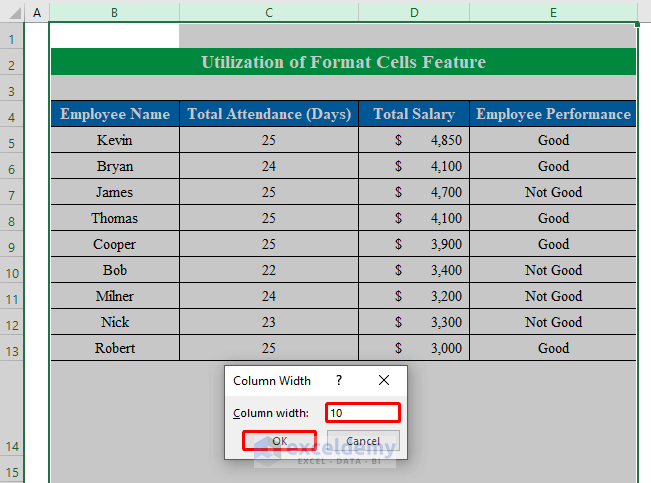Click the Employee Name header cell
The width and height of the screenshot is (651, 483).
coord(115,114)
